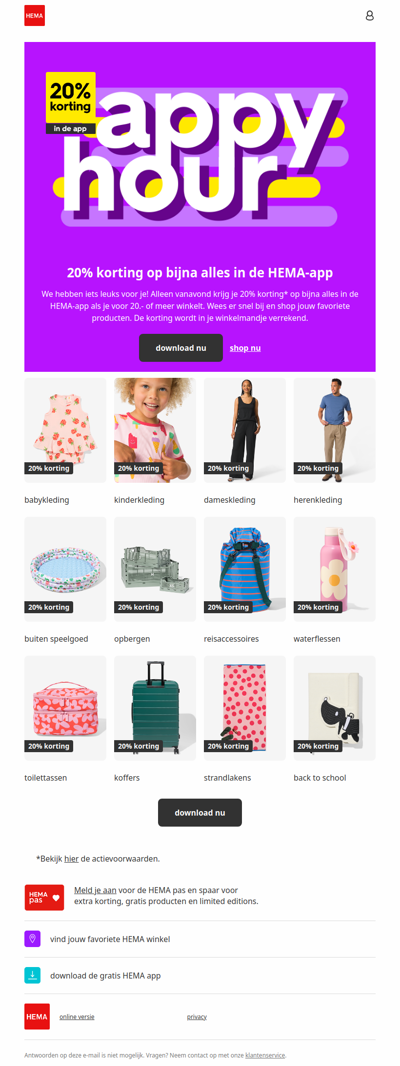Open the 'hier' actievoorwaarden link
The width and height of the screenshot is (400, 1066).
(71, 859)
